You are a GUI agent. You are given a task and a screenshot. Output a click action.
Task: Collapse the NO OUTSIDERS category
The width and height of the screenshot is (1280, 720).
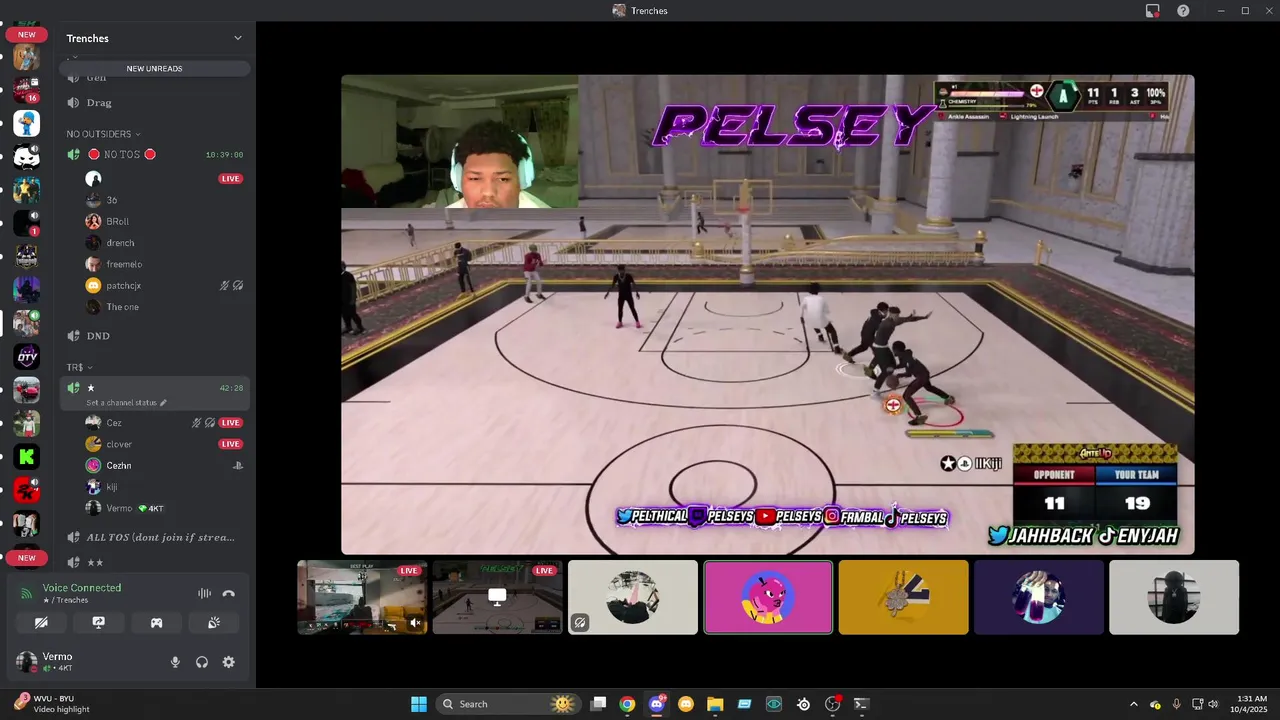pos(103,134)
